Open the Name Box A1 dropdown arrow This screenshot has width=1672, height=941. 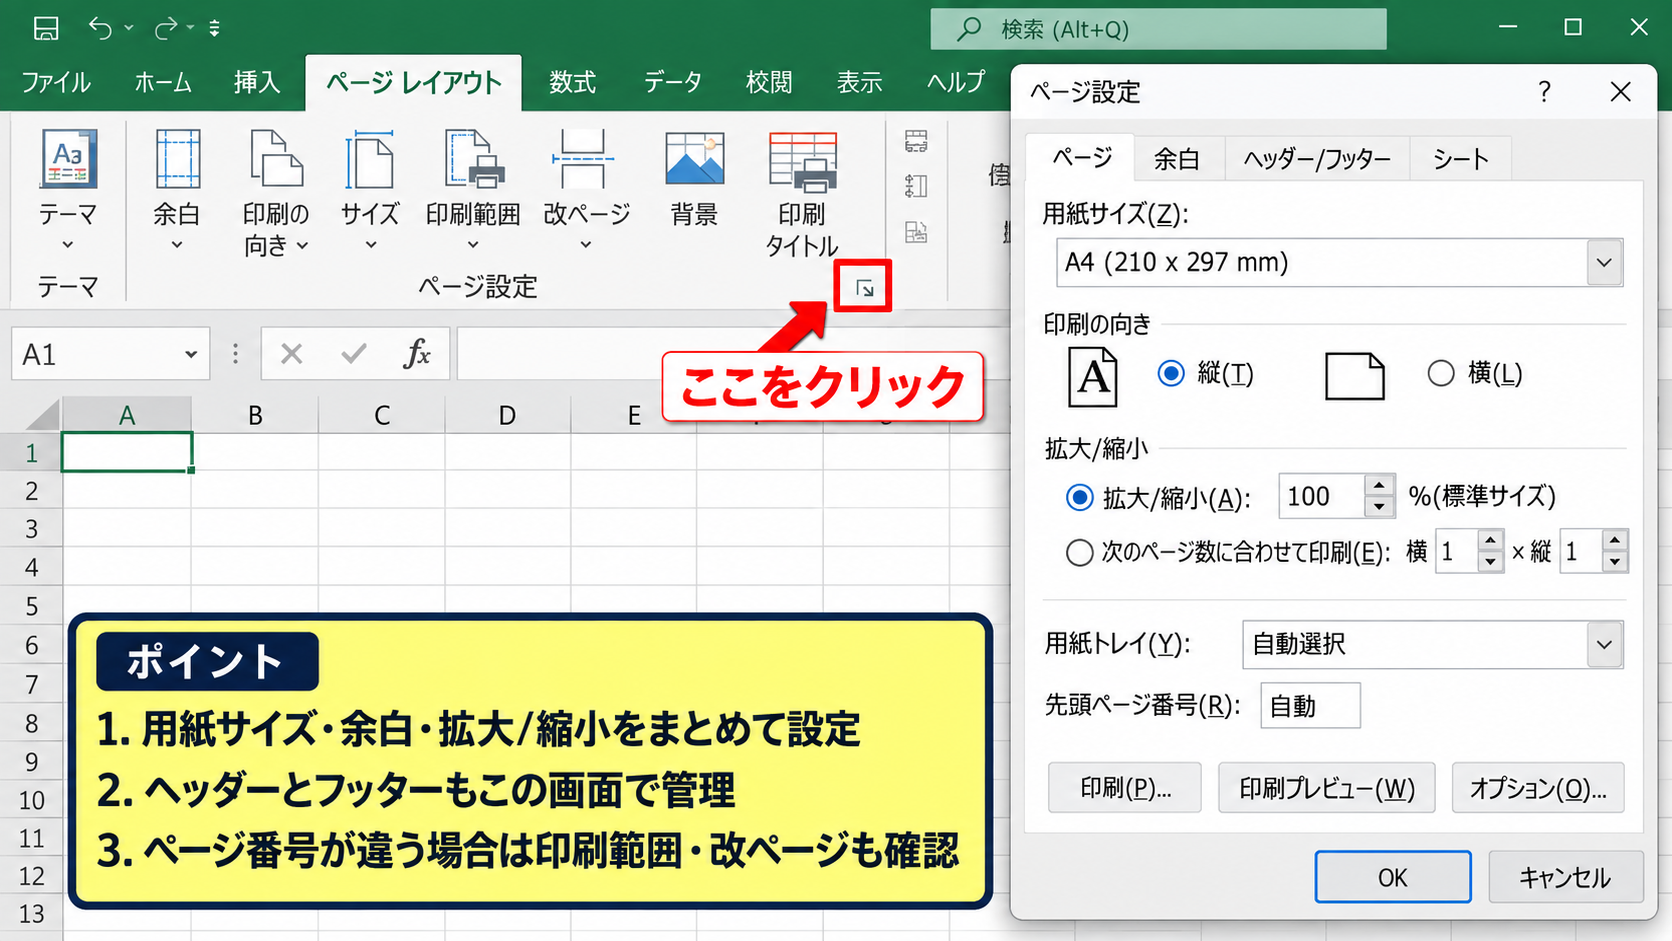point(191,354)
